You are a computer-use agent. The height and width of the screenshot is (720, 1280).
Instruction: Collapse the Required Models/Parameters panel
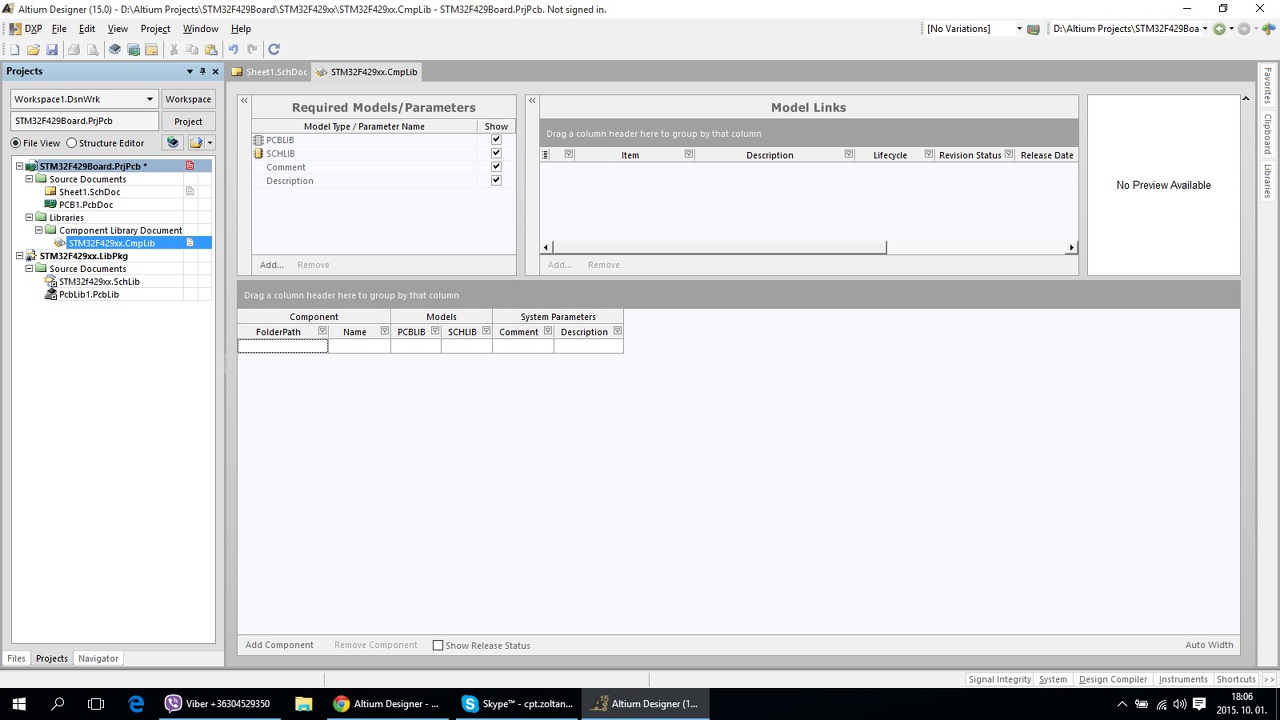pyautogui.click(x=244, y=101)
